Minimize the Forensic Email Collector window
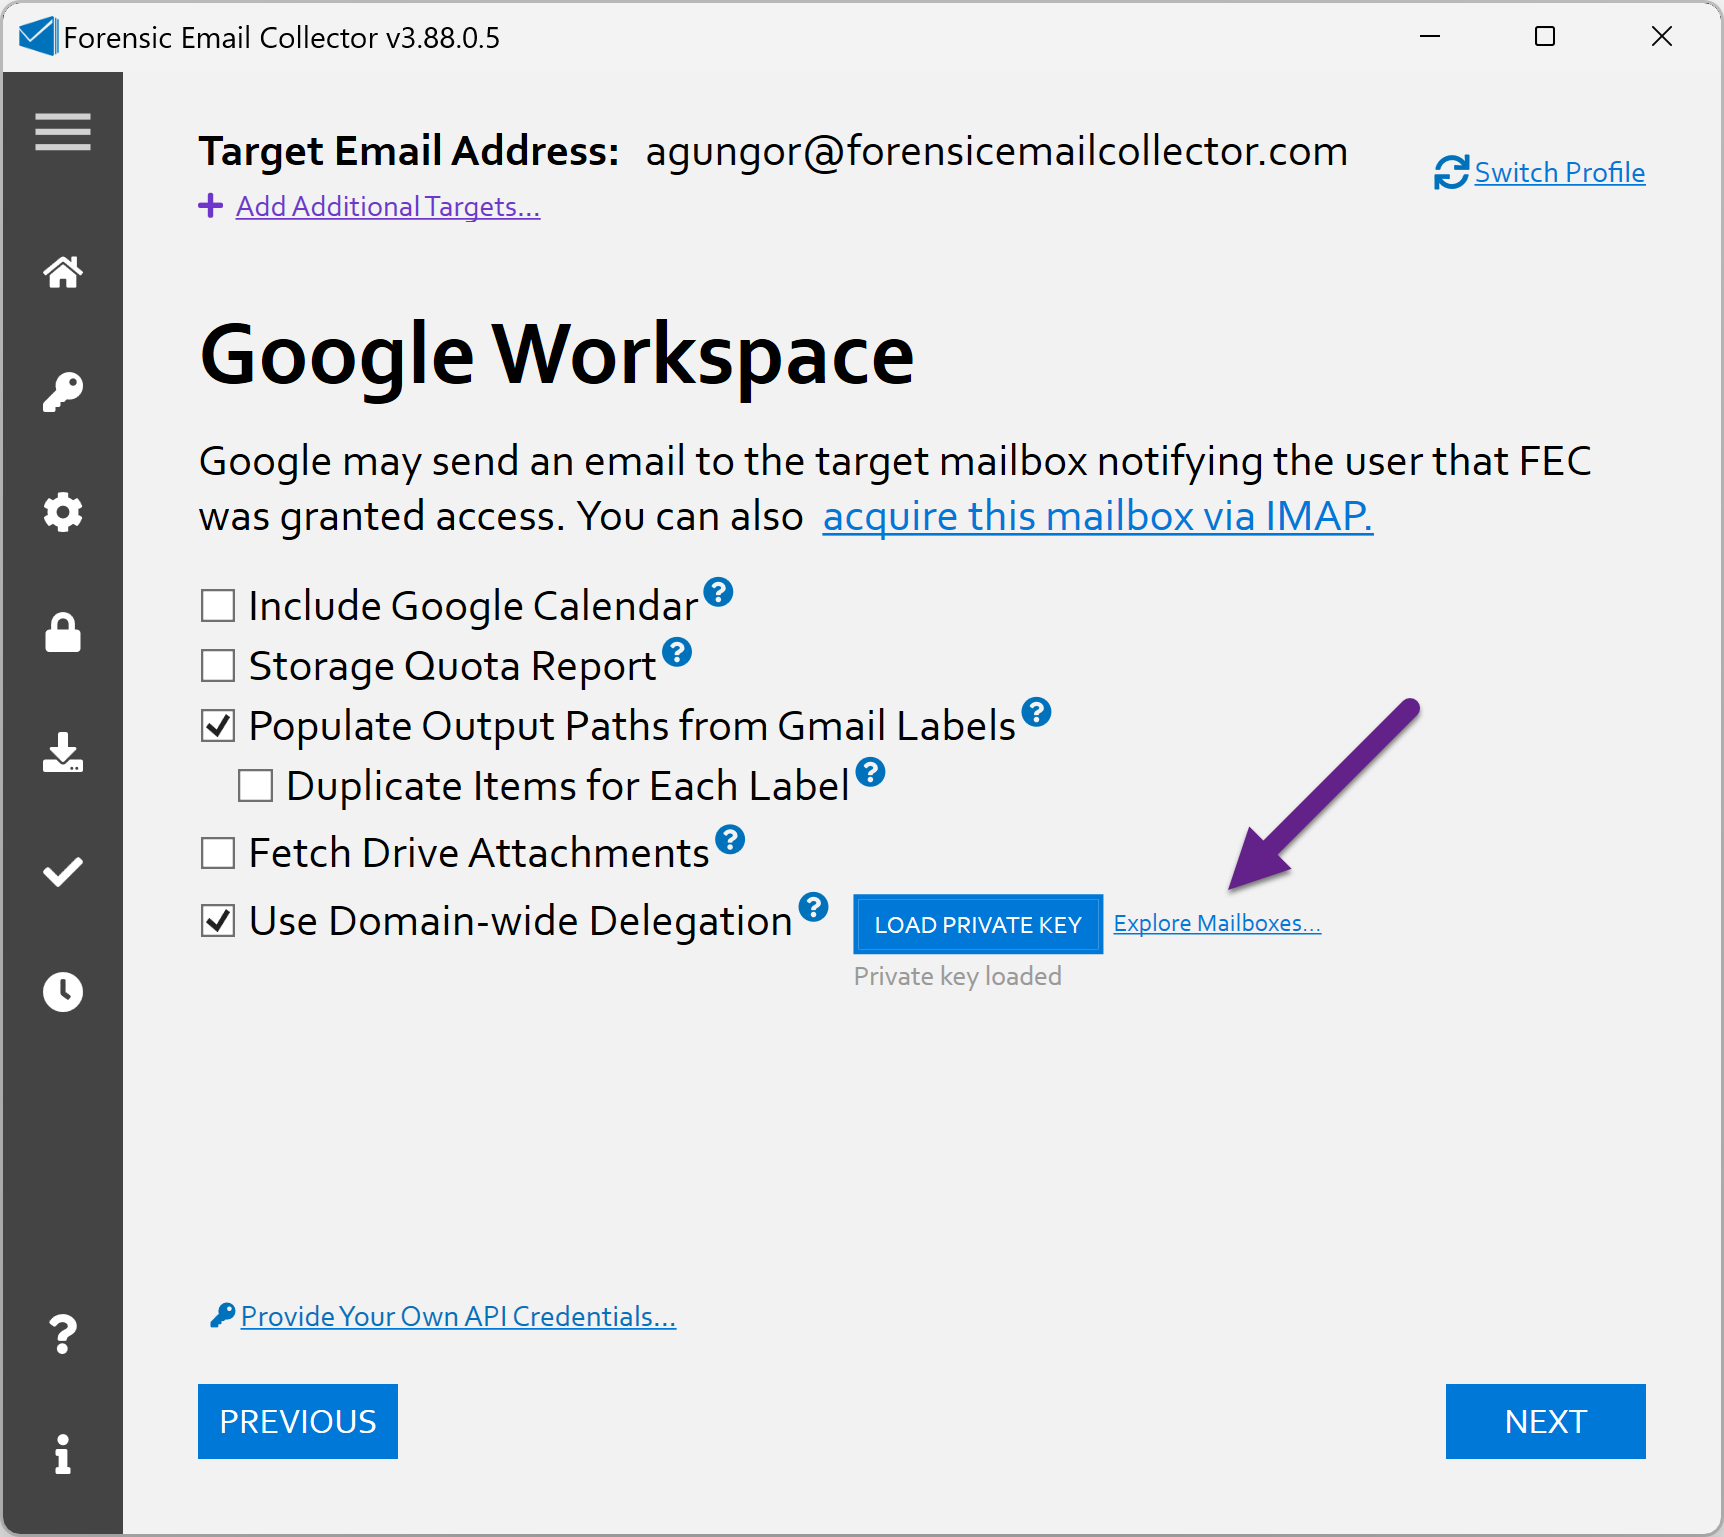1724x1537 pixels. (x=1430, y=37)
